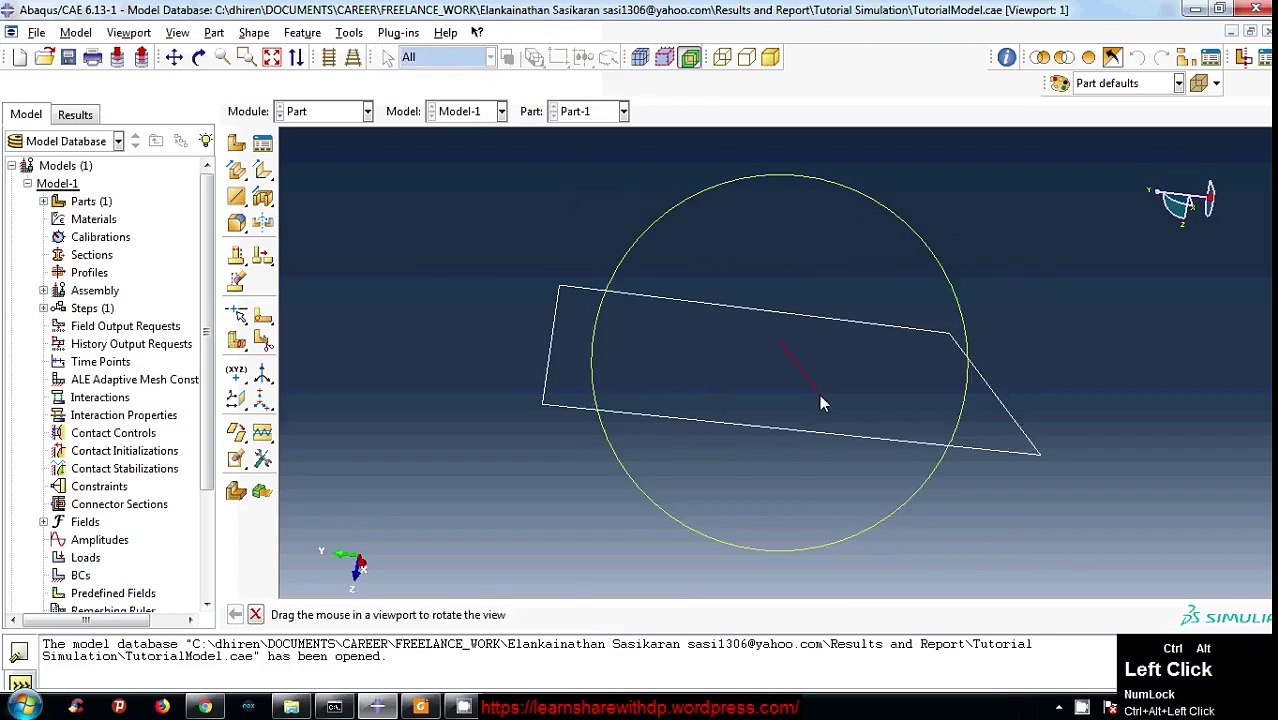
Task: Select the Box Zoom View tool
Action: (246, 57)
